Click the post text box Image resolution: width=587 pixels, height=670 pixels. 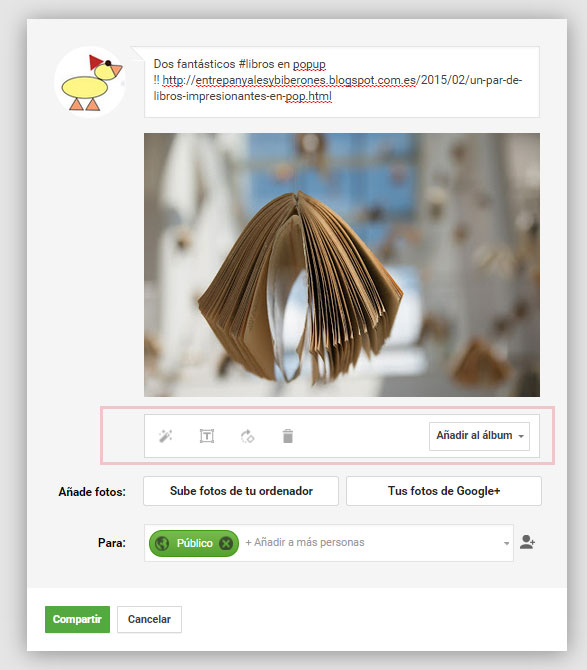click(342, 82)
